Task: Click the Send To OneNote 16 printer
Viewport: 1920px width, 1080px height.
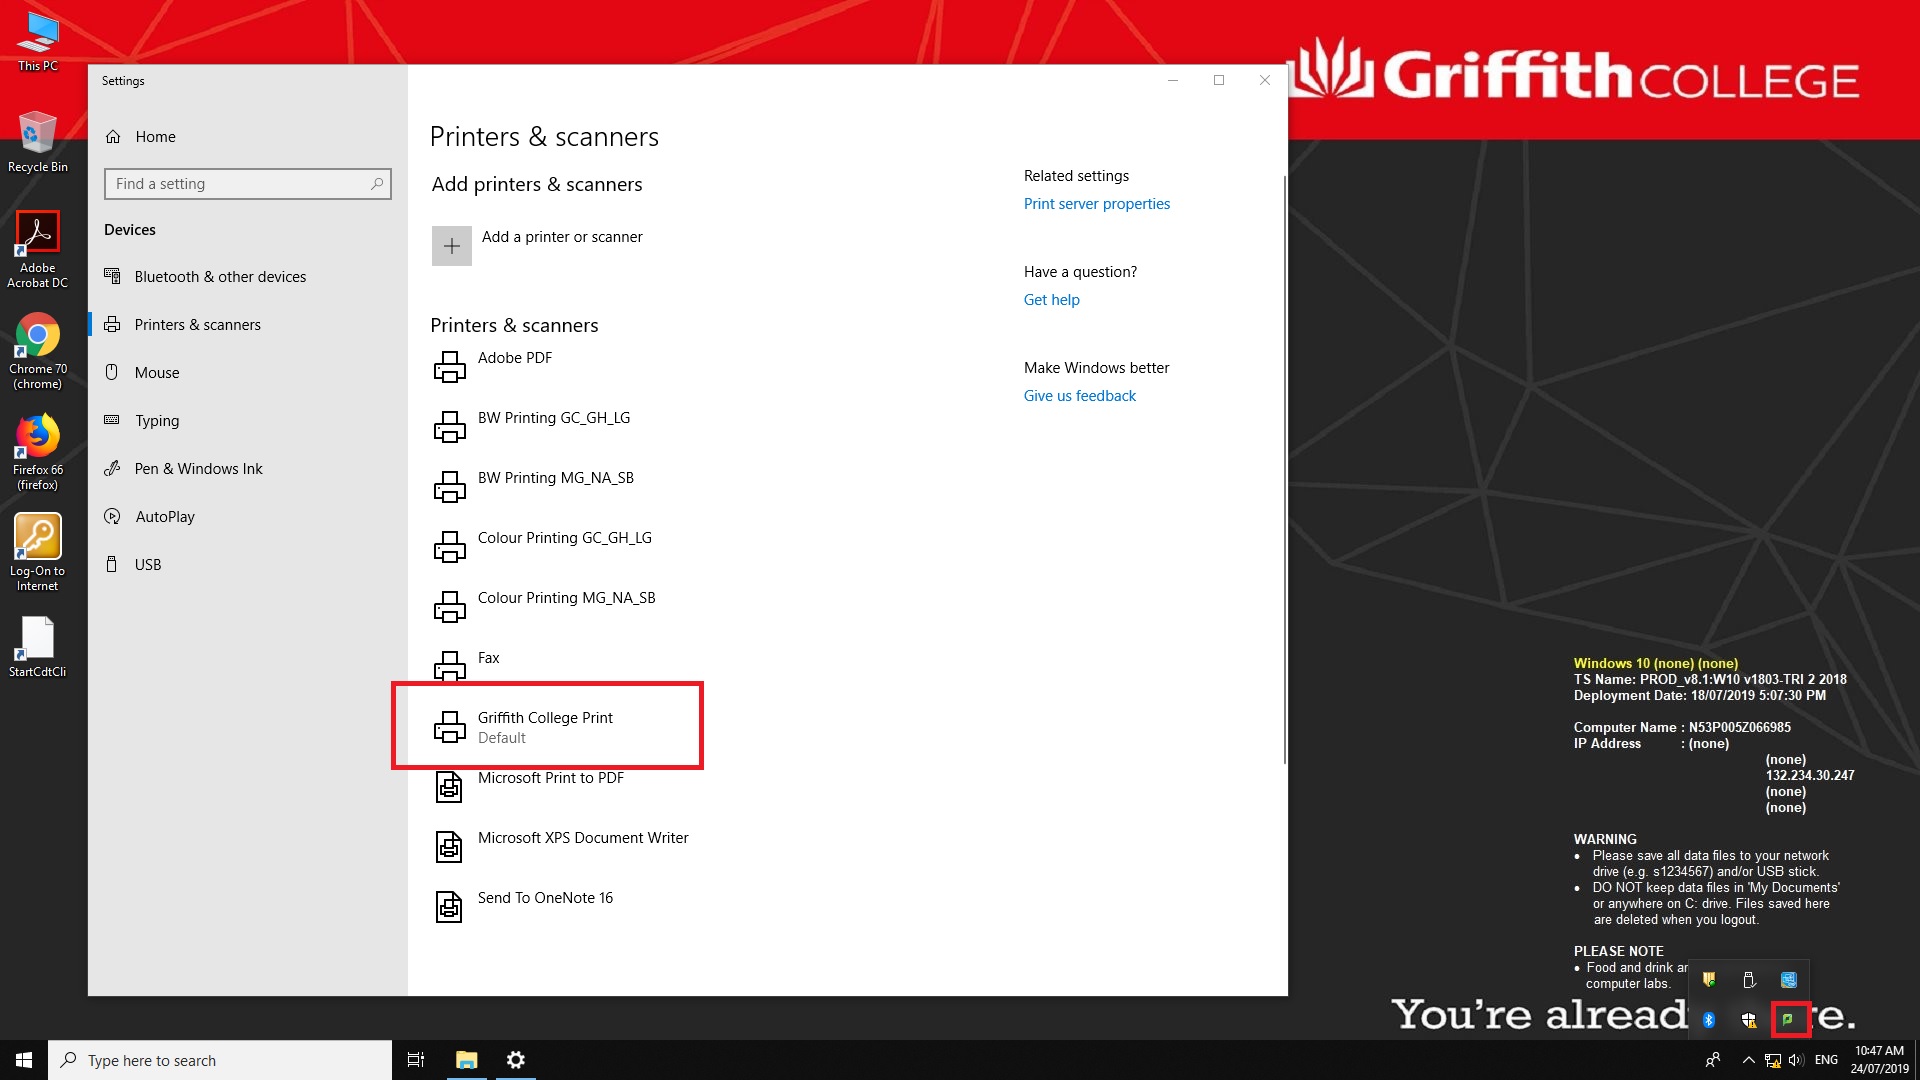Action: tap(545, 898)
